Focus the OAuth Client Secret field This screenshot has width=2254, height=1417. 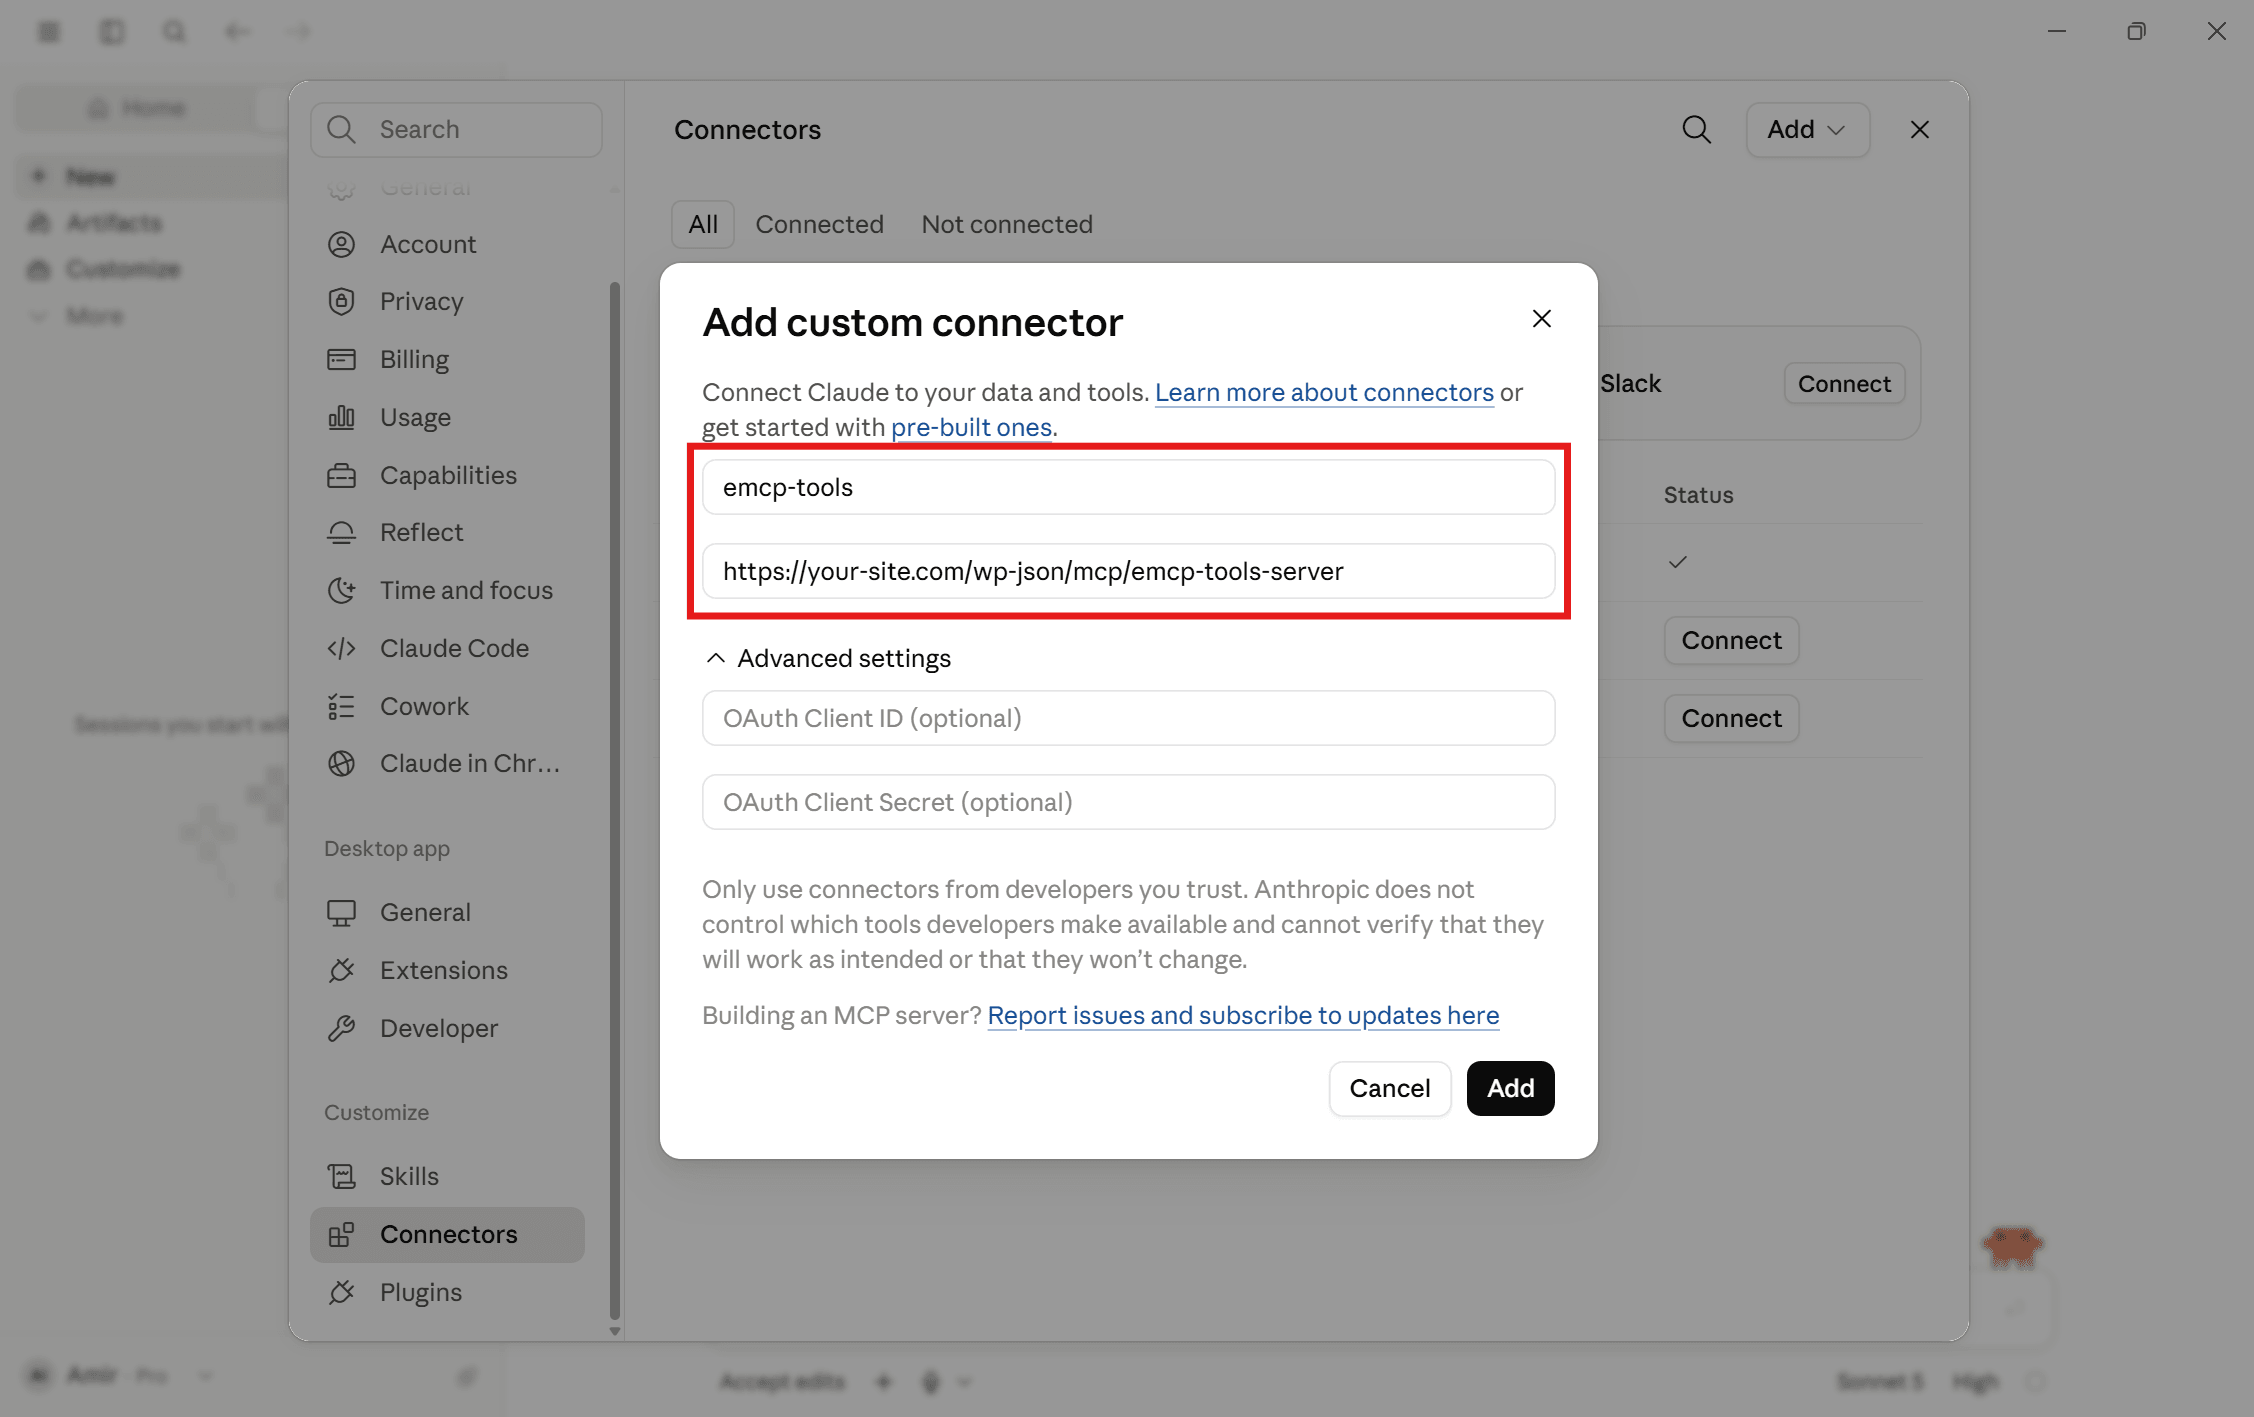pos(1128,802)
